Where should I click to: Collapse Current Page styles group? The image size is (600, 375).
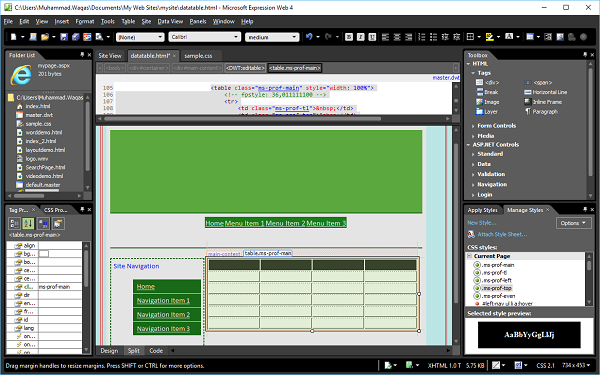point(470,256)
